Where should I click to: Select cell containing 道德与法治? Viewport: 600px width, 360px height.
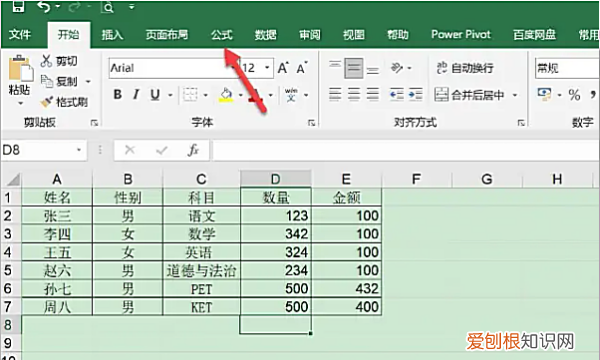point(201,271)
